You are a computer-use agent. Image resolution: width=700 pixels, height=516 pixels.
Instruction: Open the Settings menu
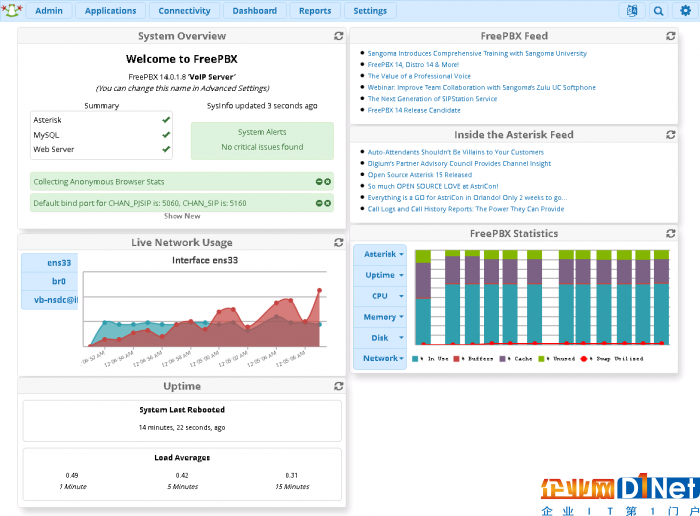tap(370, 11)
